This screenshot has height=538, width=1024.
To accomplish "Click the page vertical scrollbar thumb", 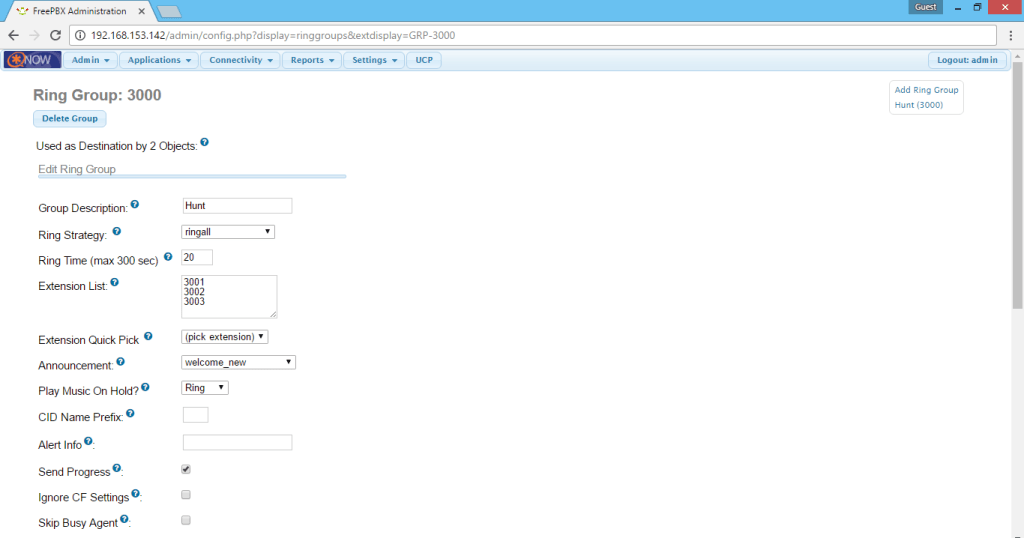I will (1017, 185).
